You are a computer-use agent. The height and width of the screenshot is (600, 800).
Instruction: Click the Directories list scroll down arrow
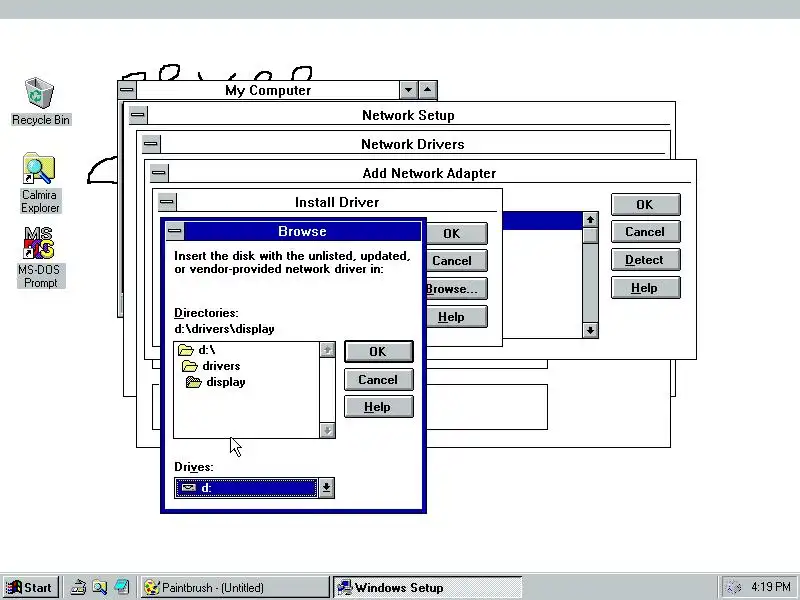[x=328, y=430]
